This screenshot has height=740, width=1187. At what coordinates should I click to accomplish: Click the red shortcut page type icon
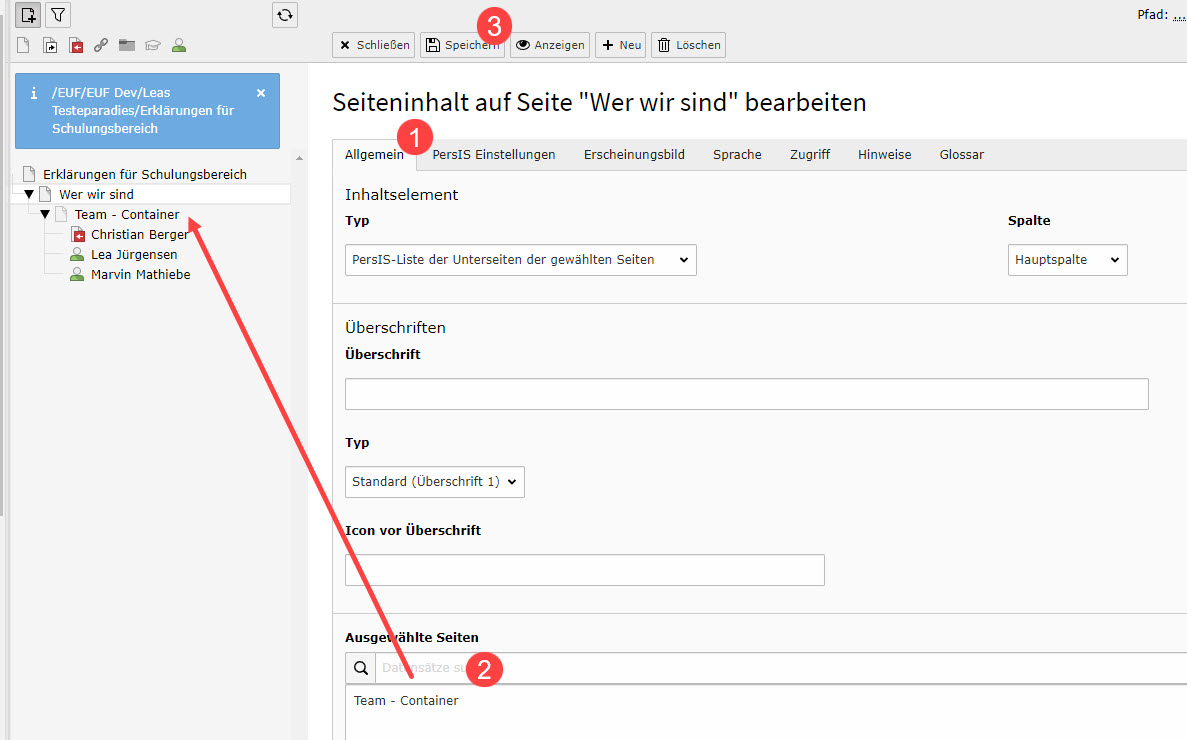tap(76, 45)
